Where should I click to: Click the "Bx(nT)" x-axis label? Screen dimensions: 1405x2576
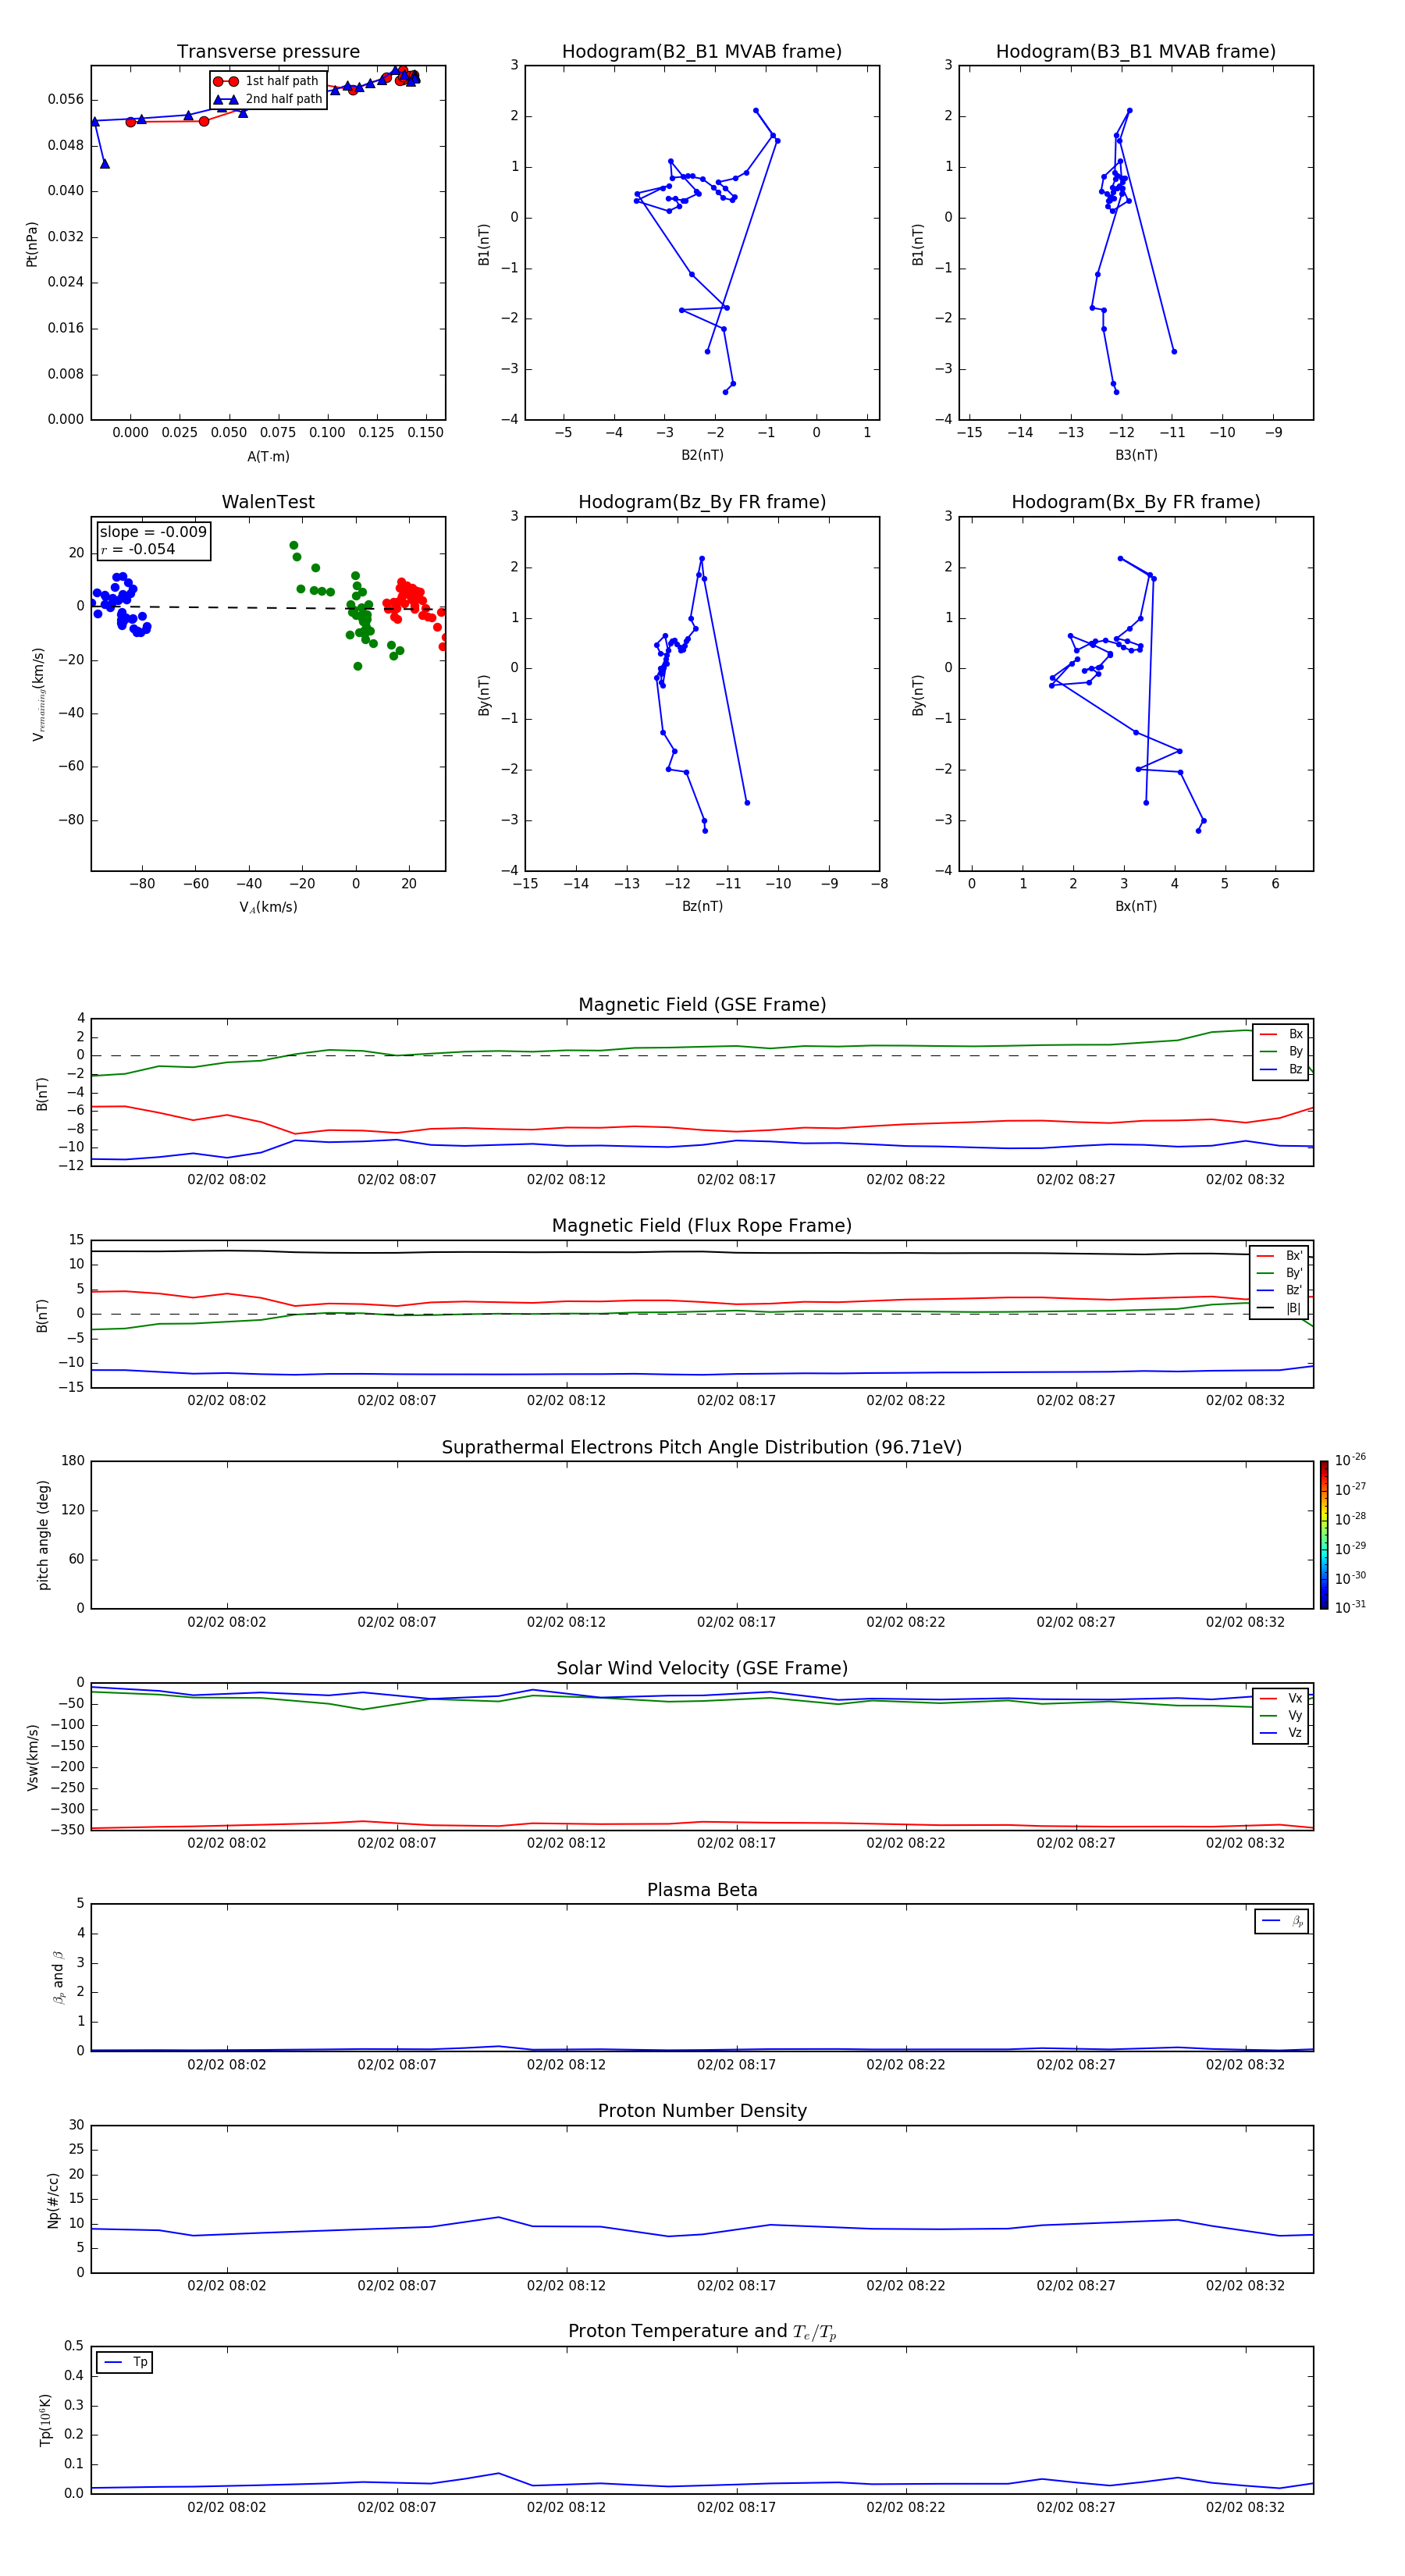(1136, 906)
